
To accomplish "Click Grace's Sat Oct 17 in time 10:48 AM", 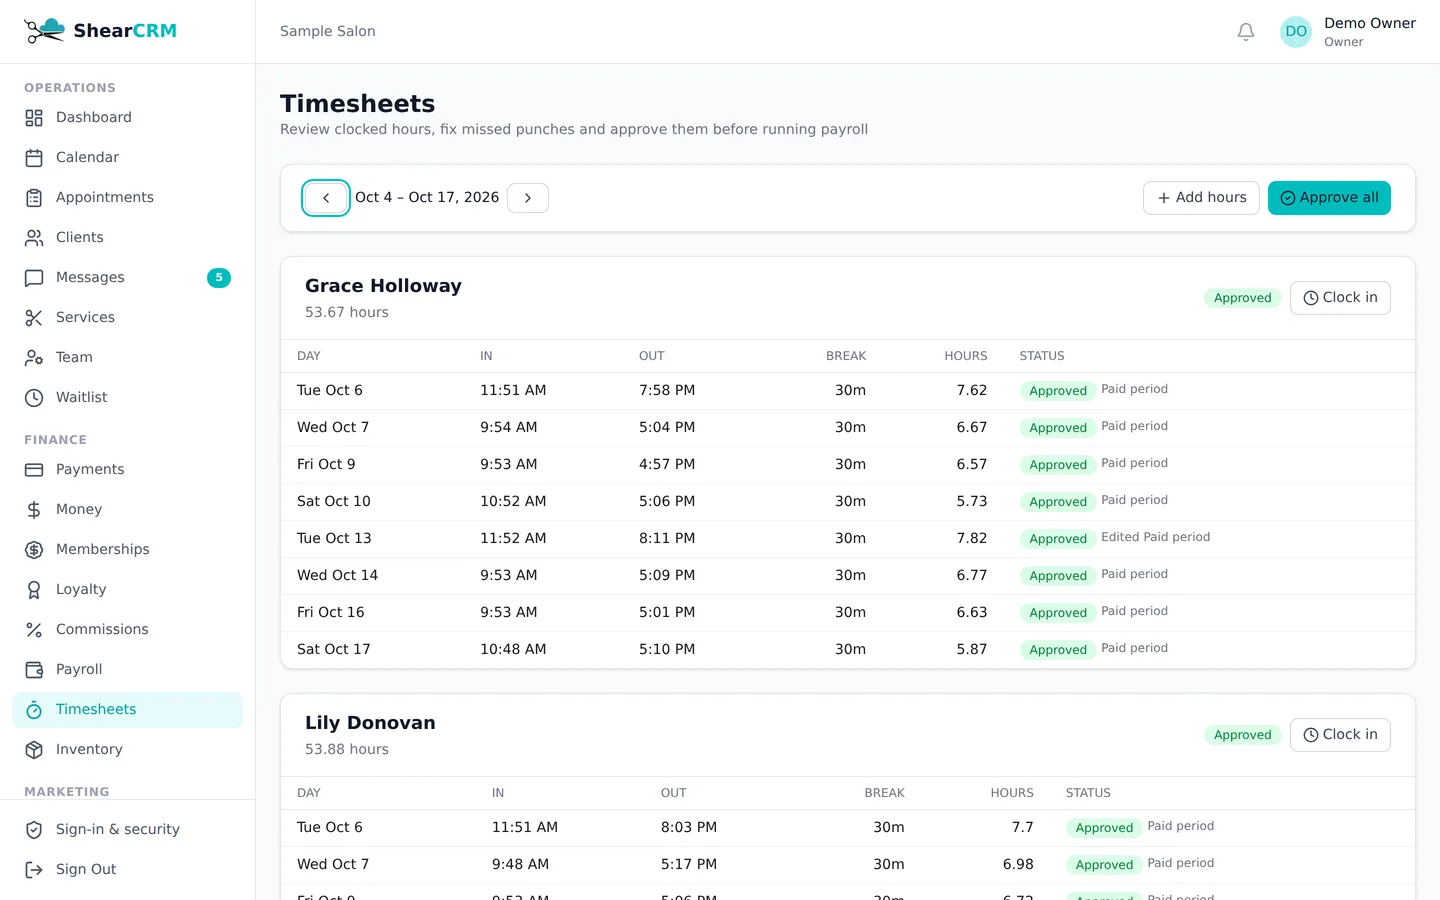I will pyautogui.click(x=513, y=650).
